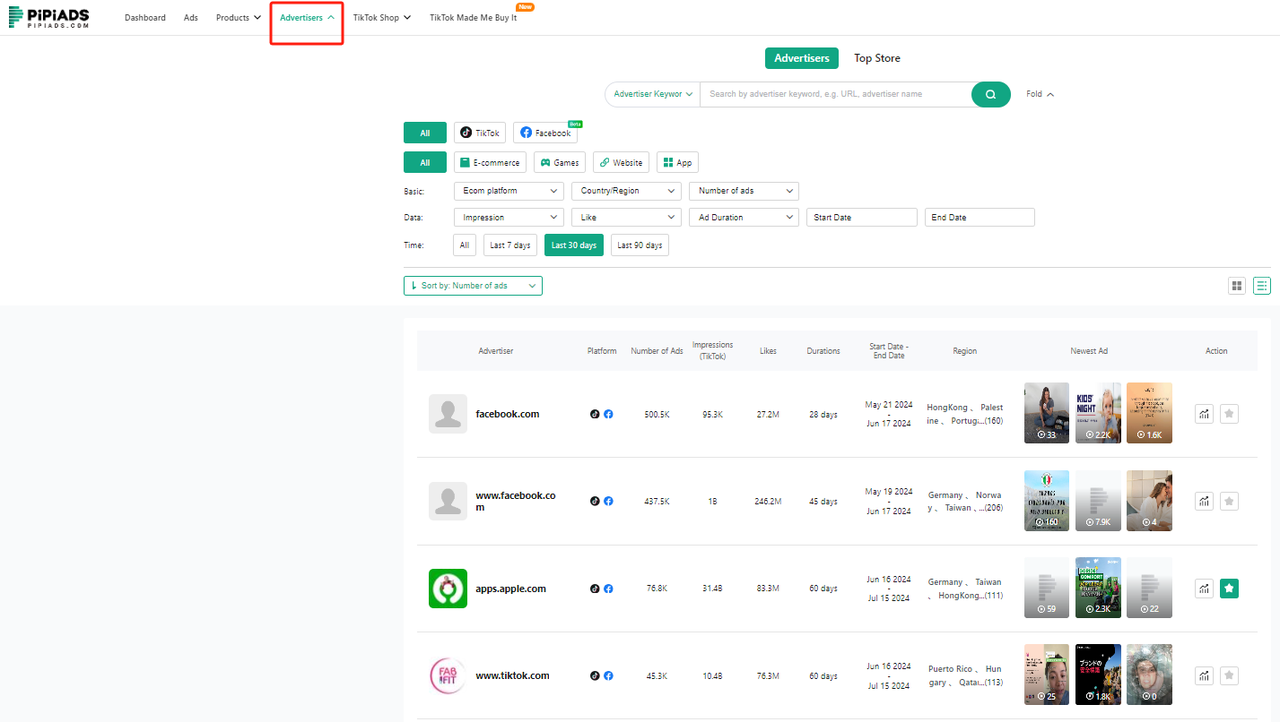Click TikTok platform icon in facebook.com row
The width and height of the screenshot is (1280, 722).
click(x=595, y=414)
